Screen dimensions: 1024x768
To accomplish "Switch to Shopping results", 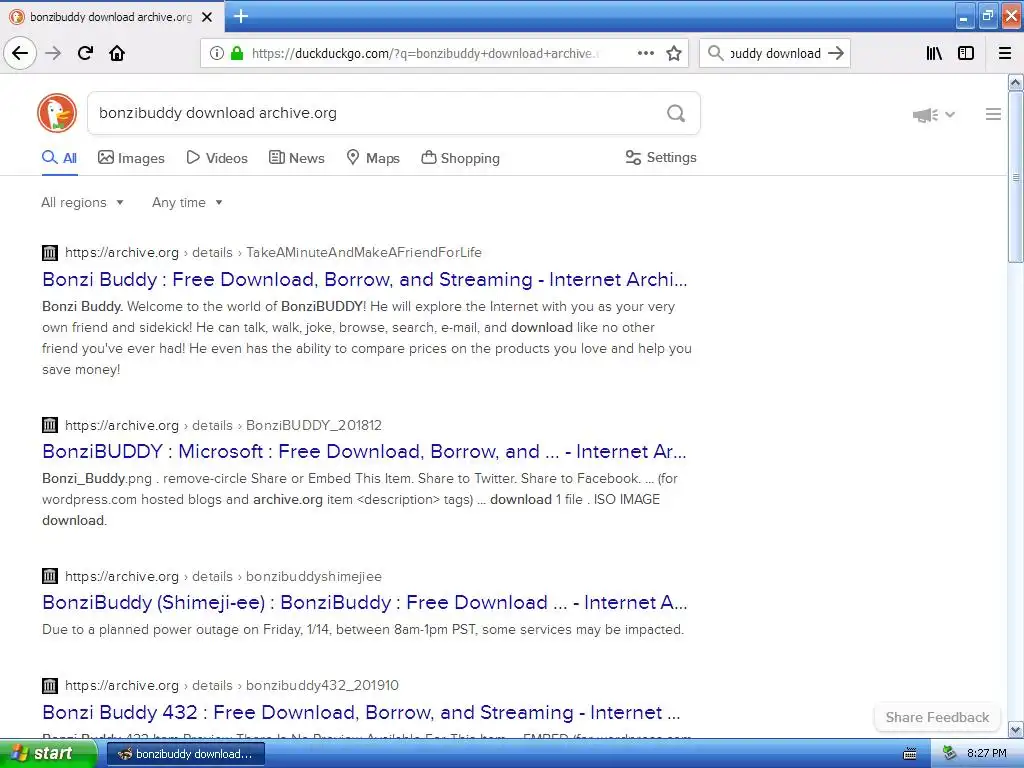I will [x=460, y=158].
